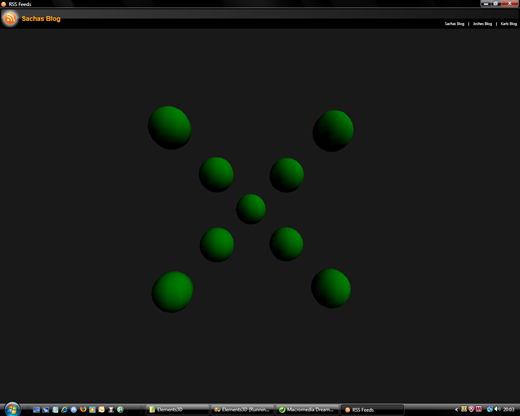This screenshot has width=520, height=416.
Task: Switch to Elements3D (Running) taskbar button
Action: (x=243, y=410)
